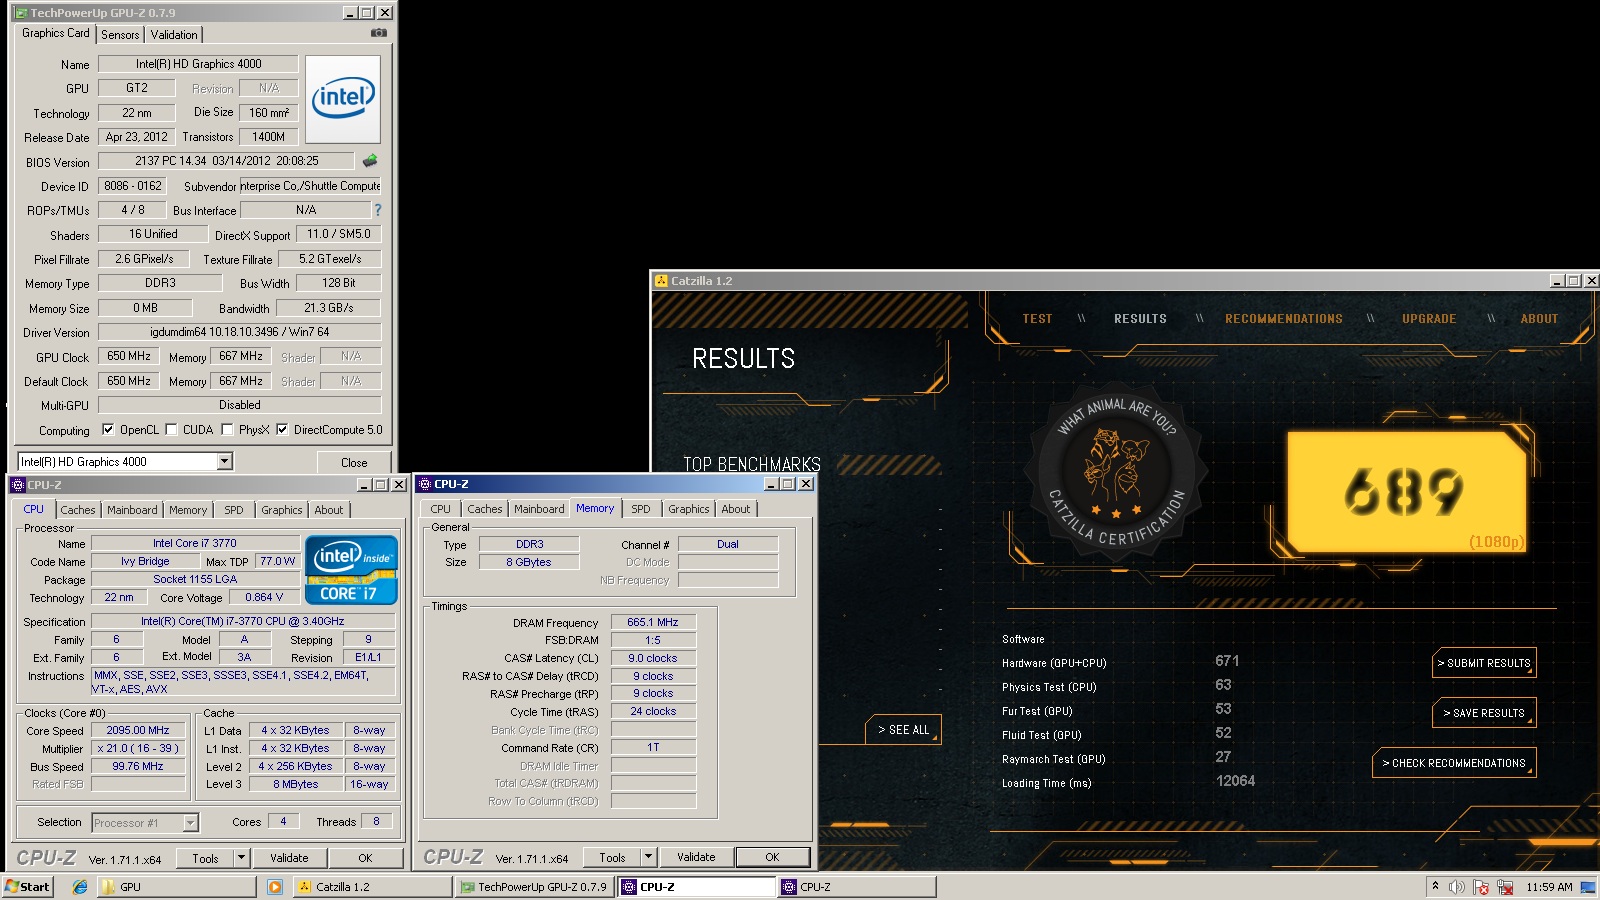This screenshot has height=900, width=1600.
Task: Show hidden tray icons arrow
Action: 1435,886
